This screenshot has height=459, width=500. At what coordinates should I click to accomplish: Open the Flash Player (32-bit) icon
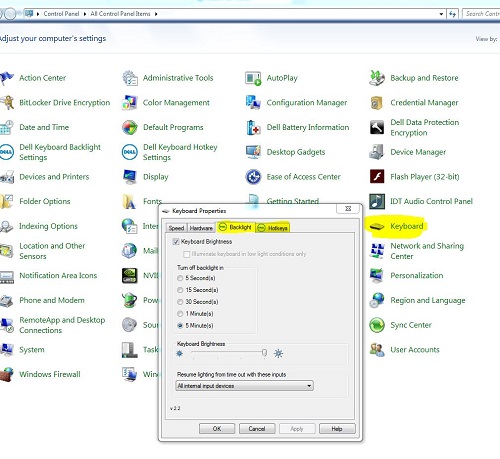pyautogui.click(x=377, y=177)
